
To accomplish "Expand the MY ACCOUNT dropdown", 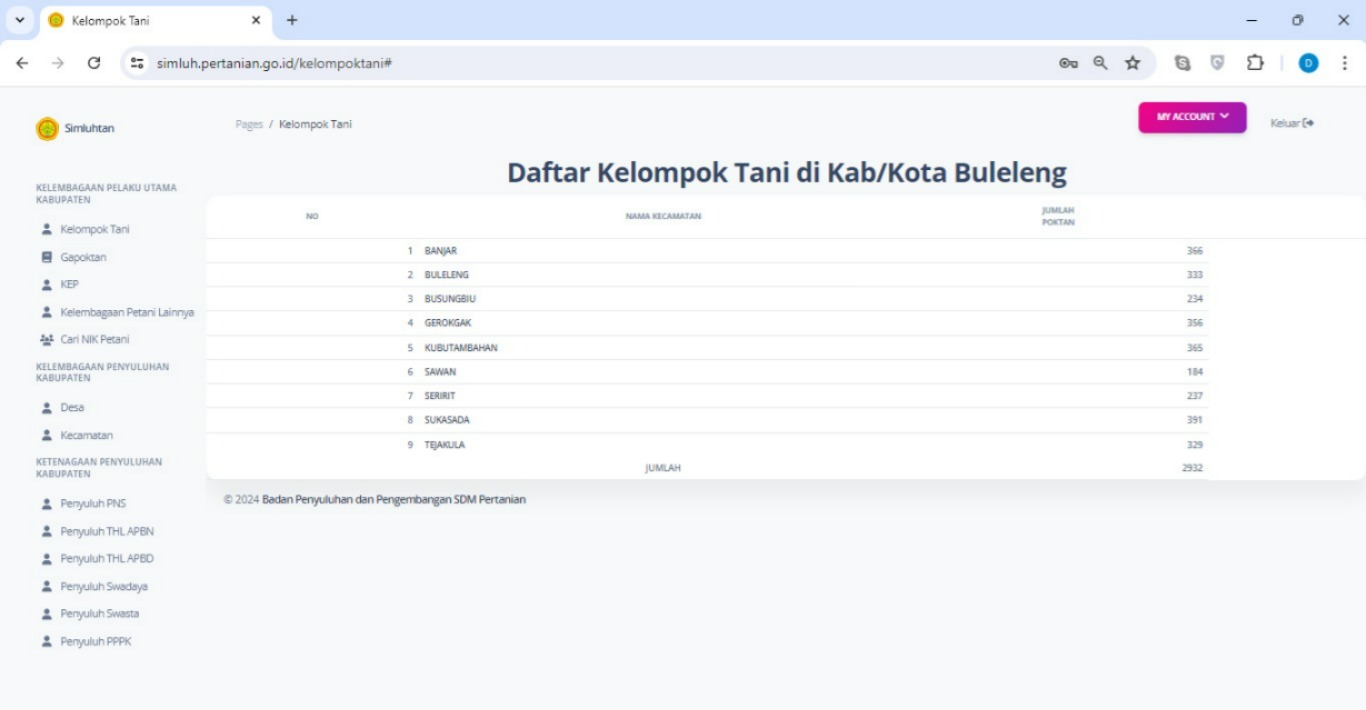I will (1192, 117).
